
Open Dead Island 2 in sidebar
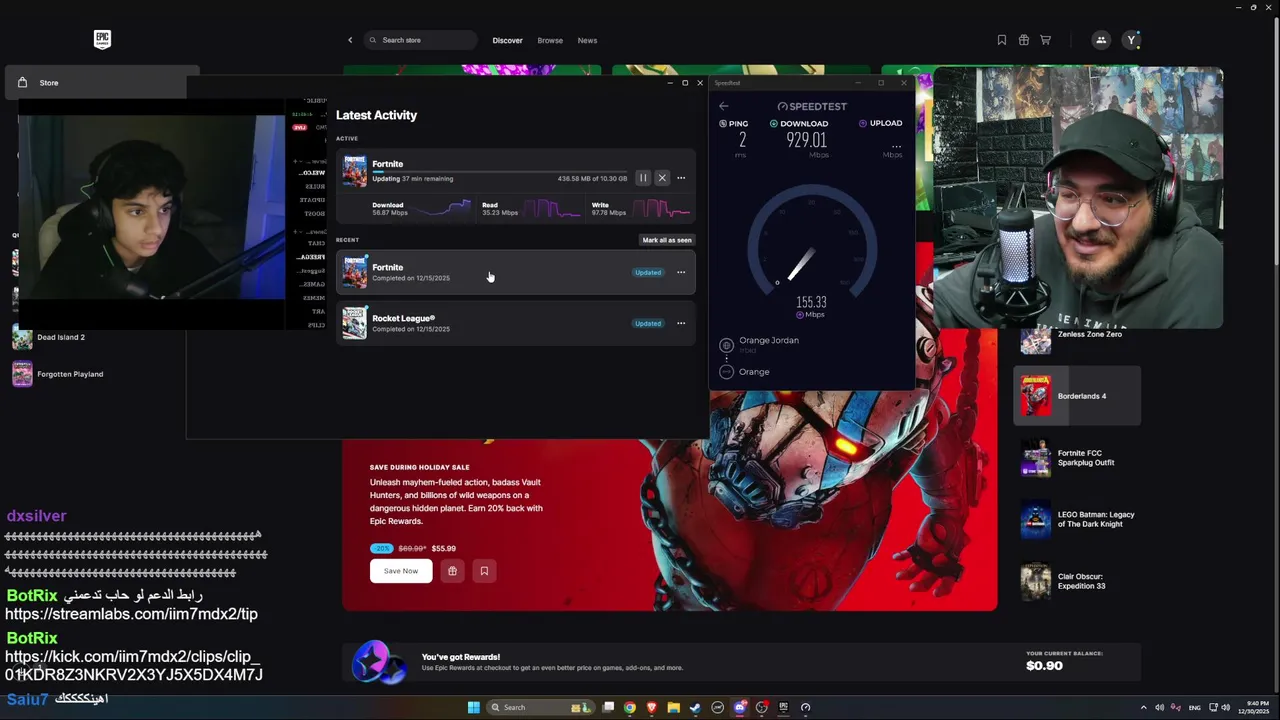60,337
